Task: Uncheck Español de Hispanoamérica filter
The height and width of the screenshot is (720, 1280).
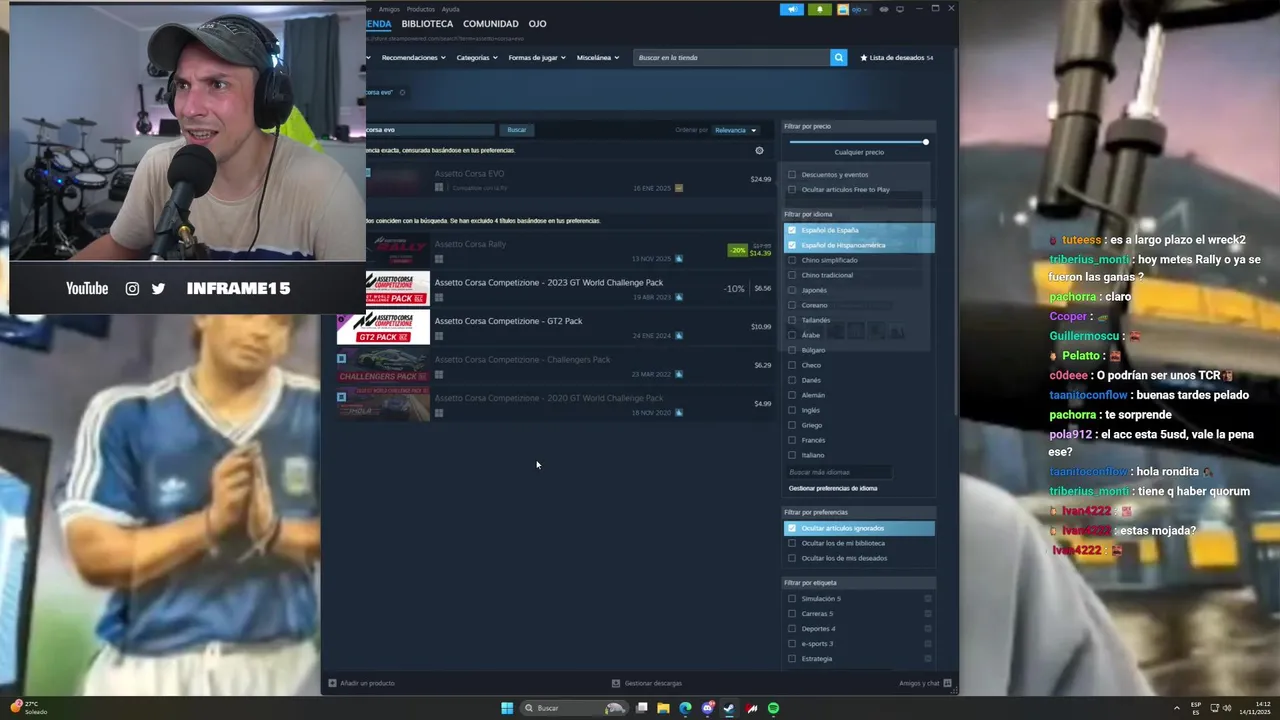Action: coord(792,245)
